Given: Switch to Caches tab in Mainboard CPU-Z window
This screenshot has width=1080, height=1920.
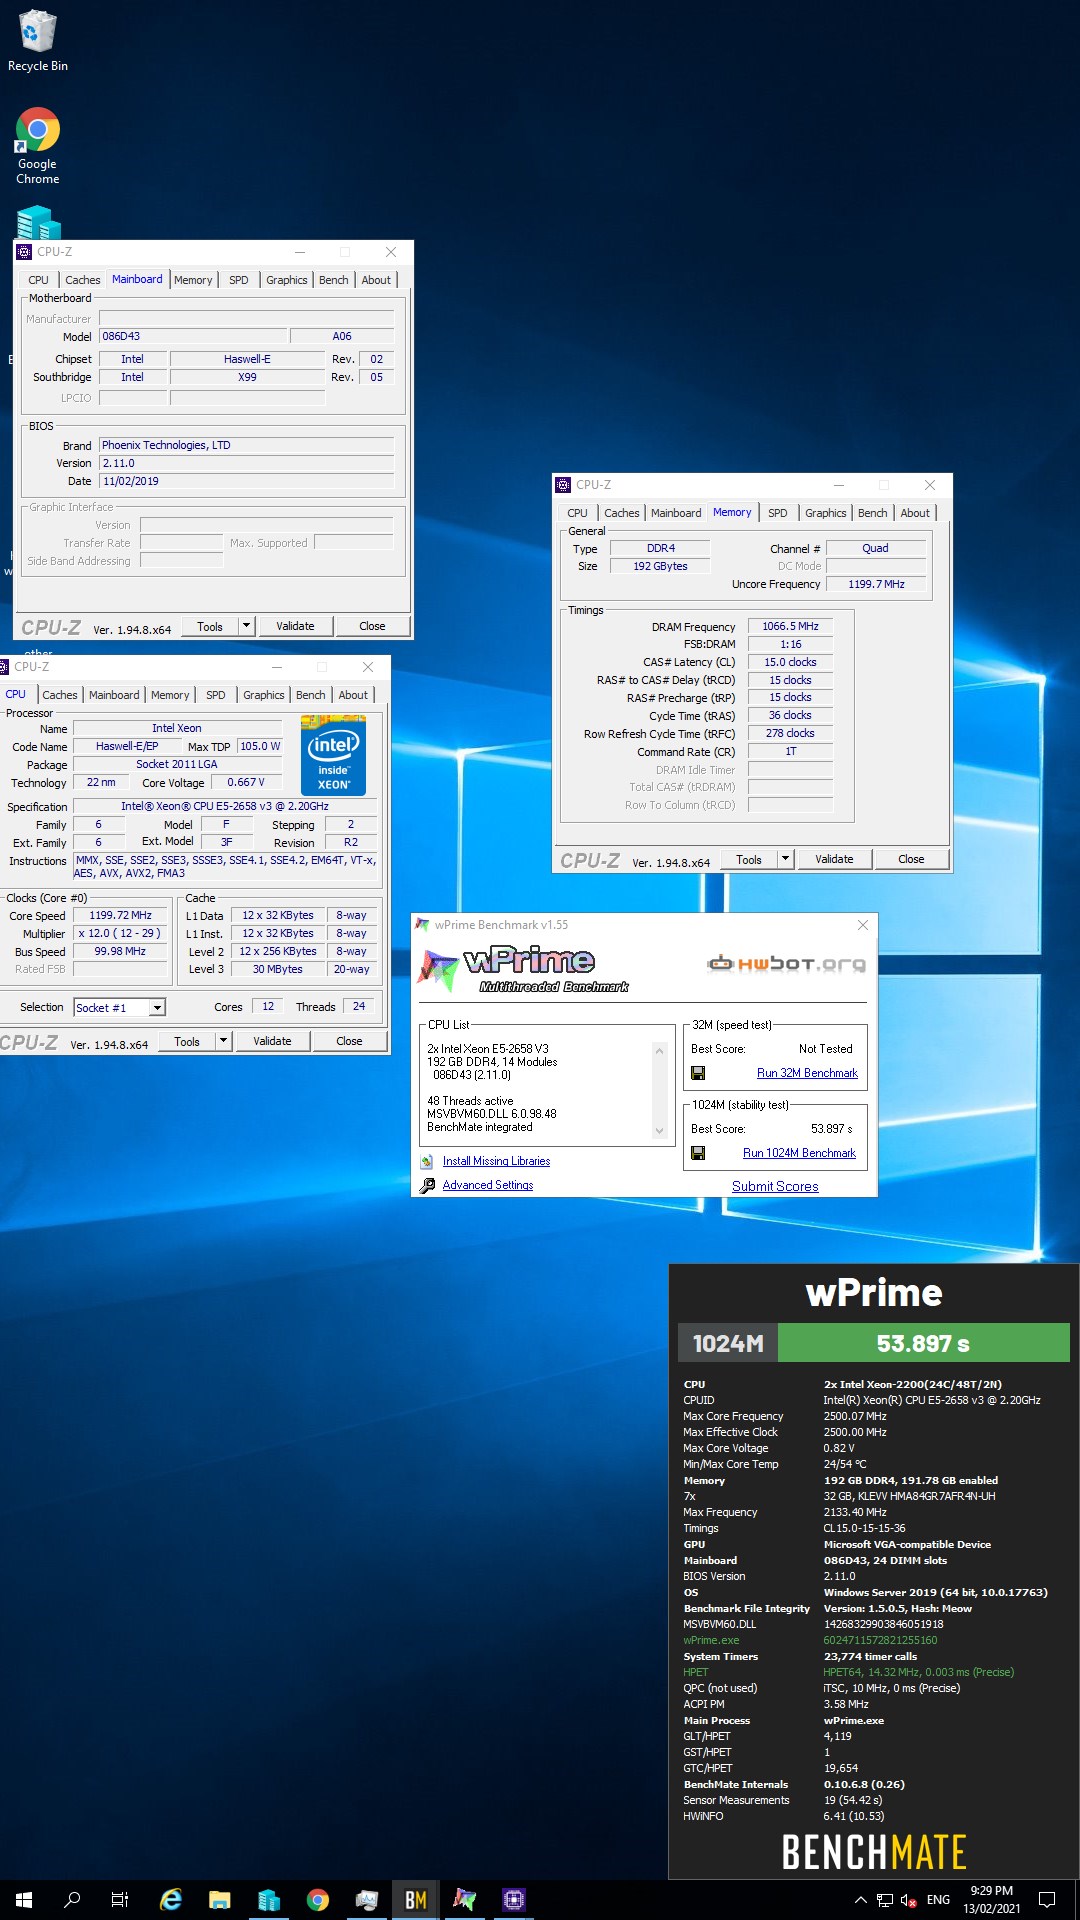Looking at the screenshot, I should point(82,280).
